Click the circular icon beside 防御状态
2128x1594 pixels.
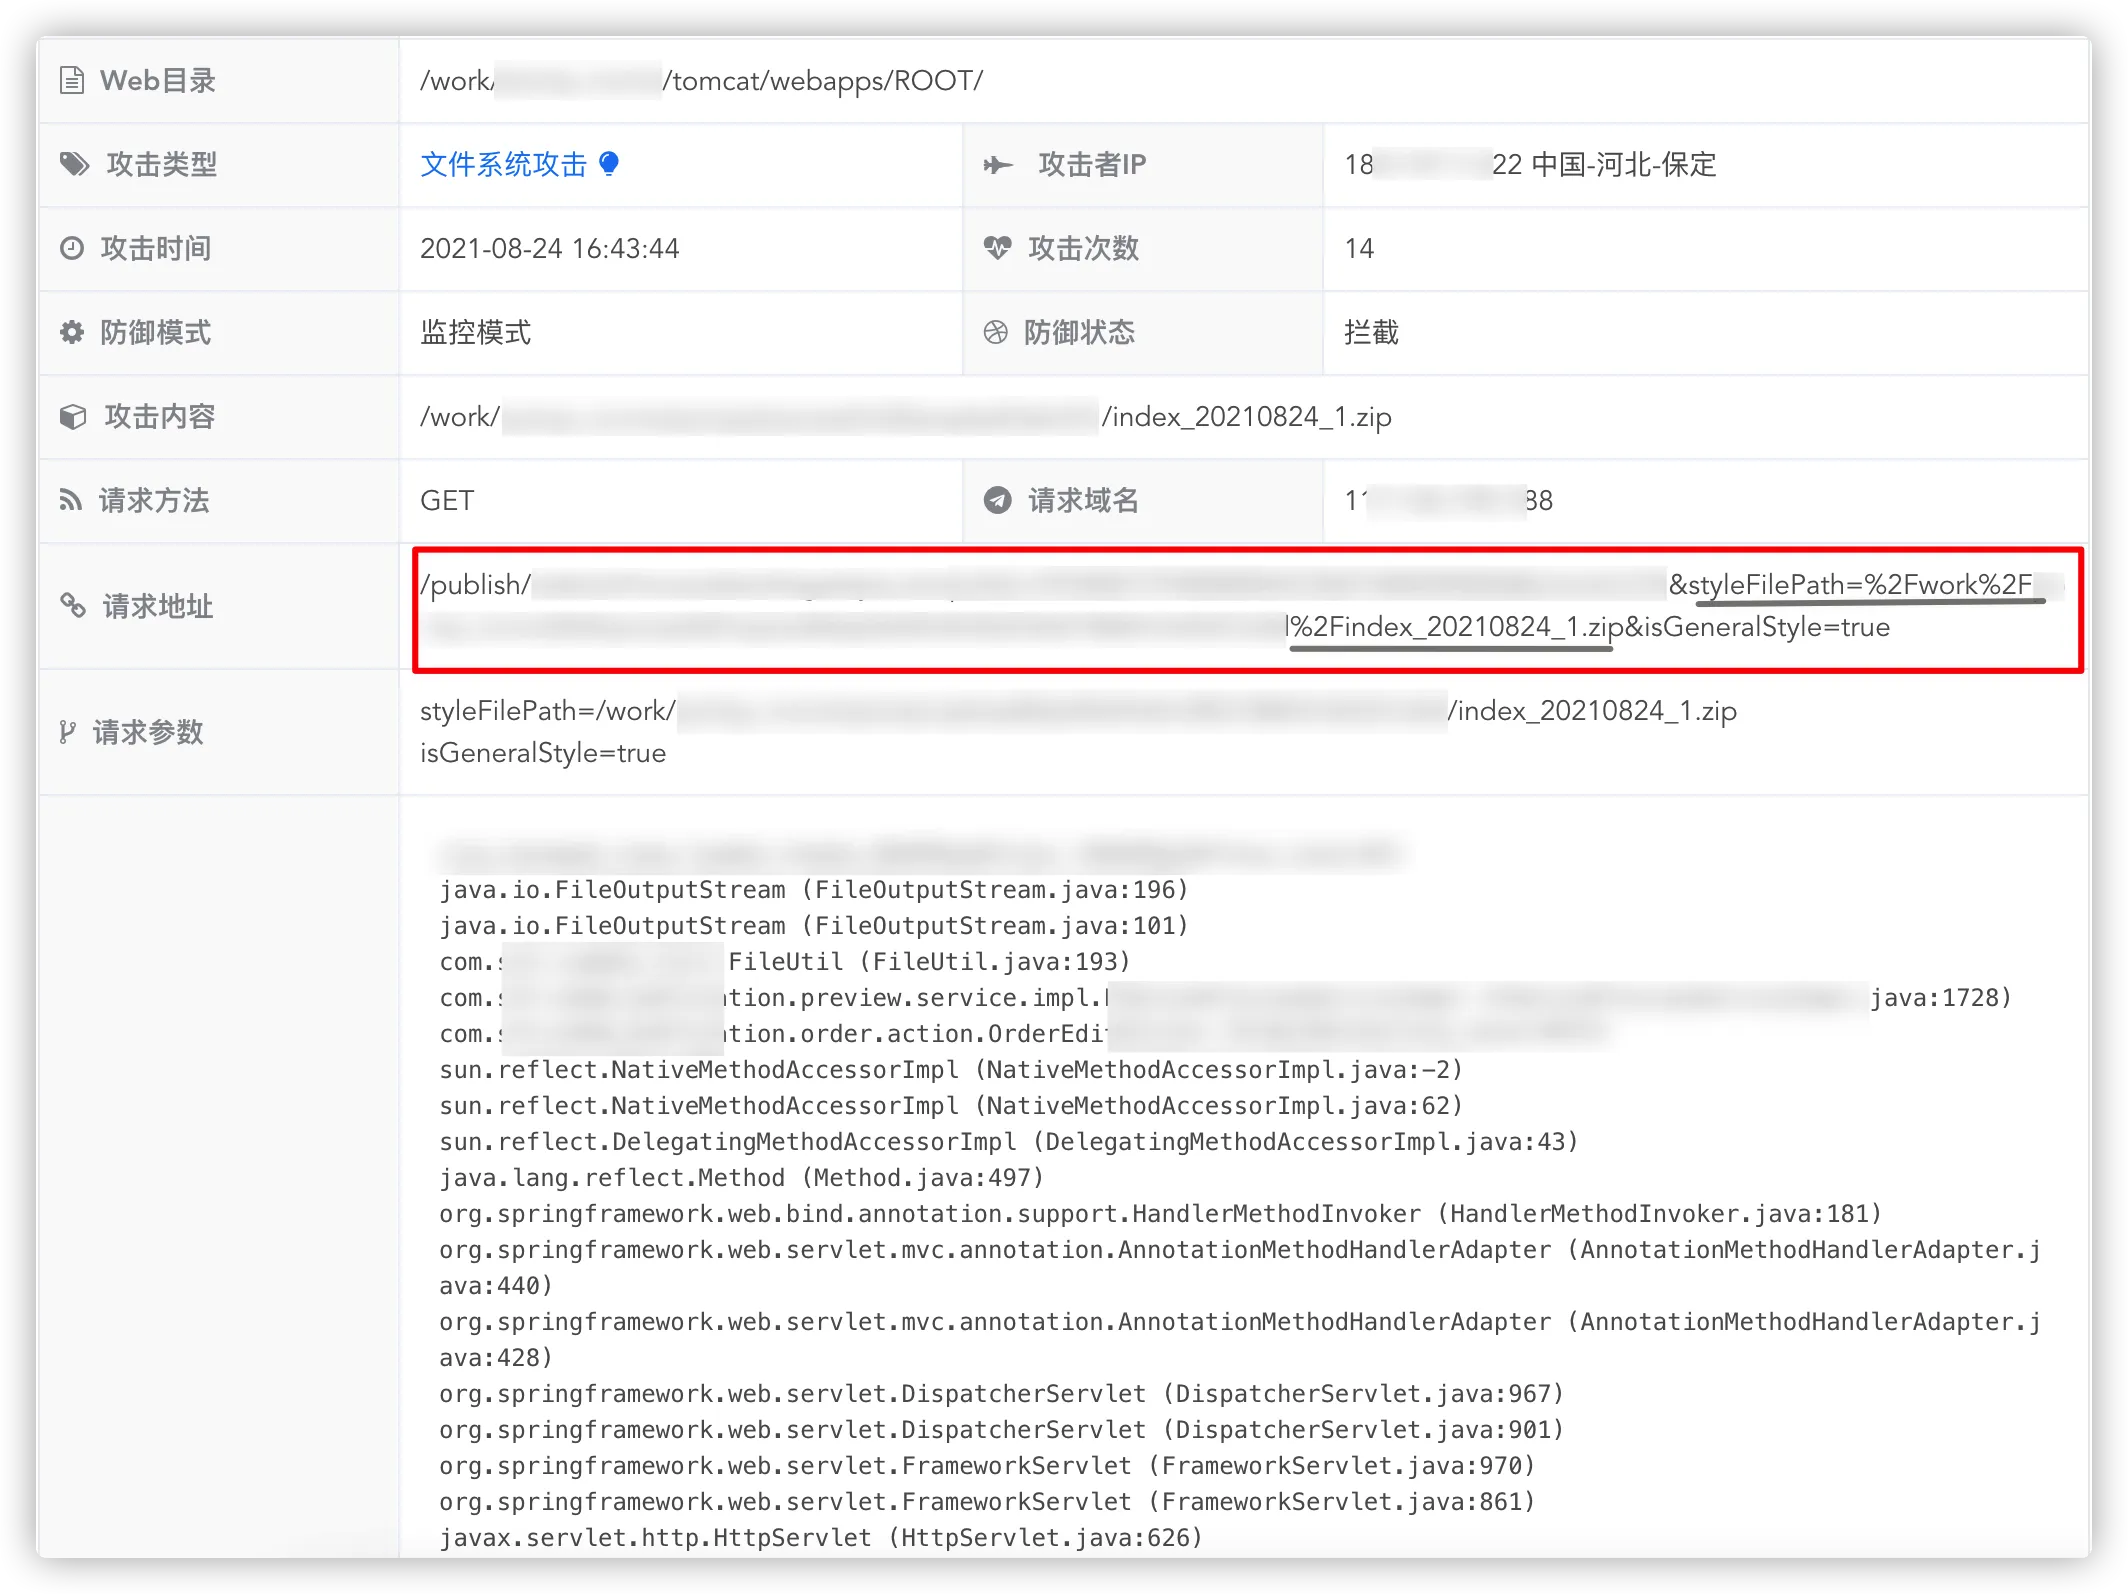coord(996,332)
